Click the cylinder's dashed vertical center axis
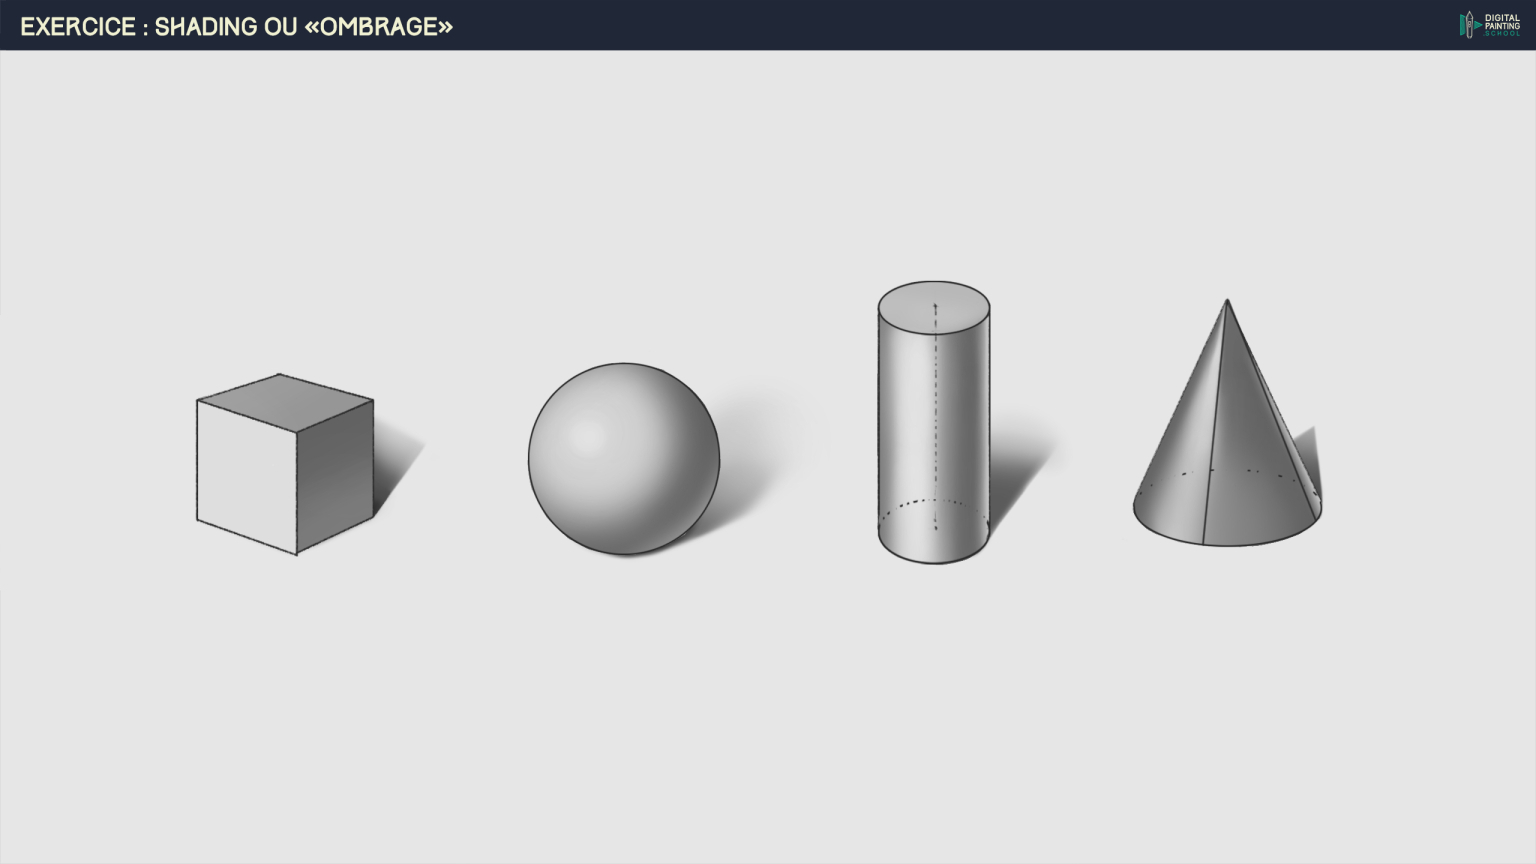 tap(936, 420)
